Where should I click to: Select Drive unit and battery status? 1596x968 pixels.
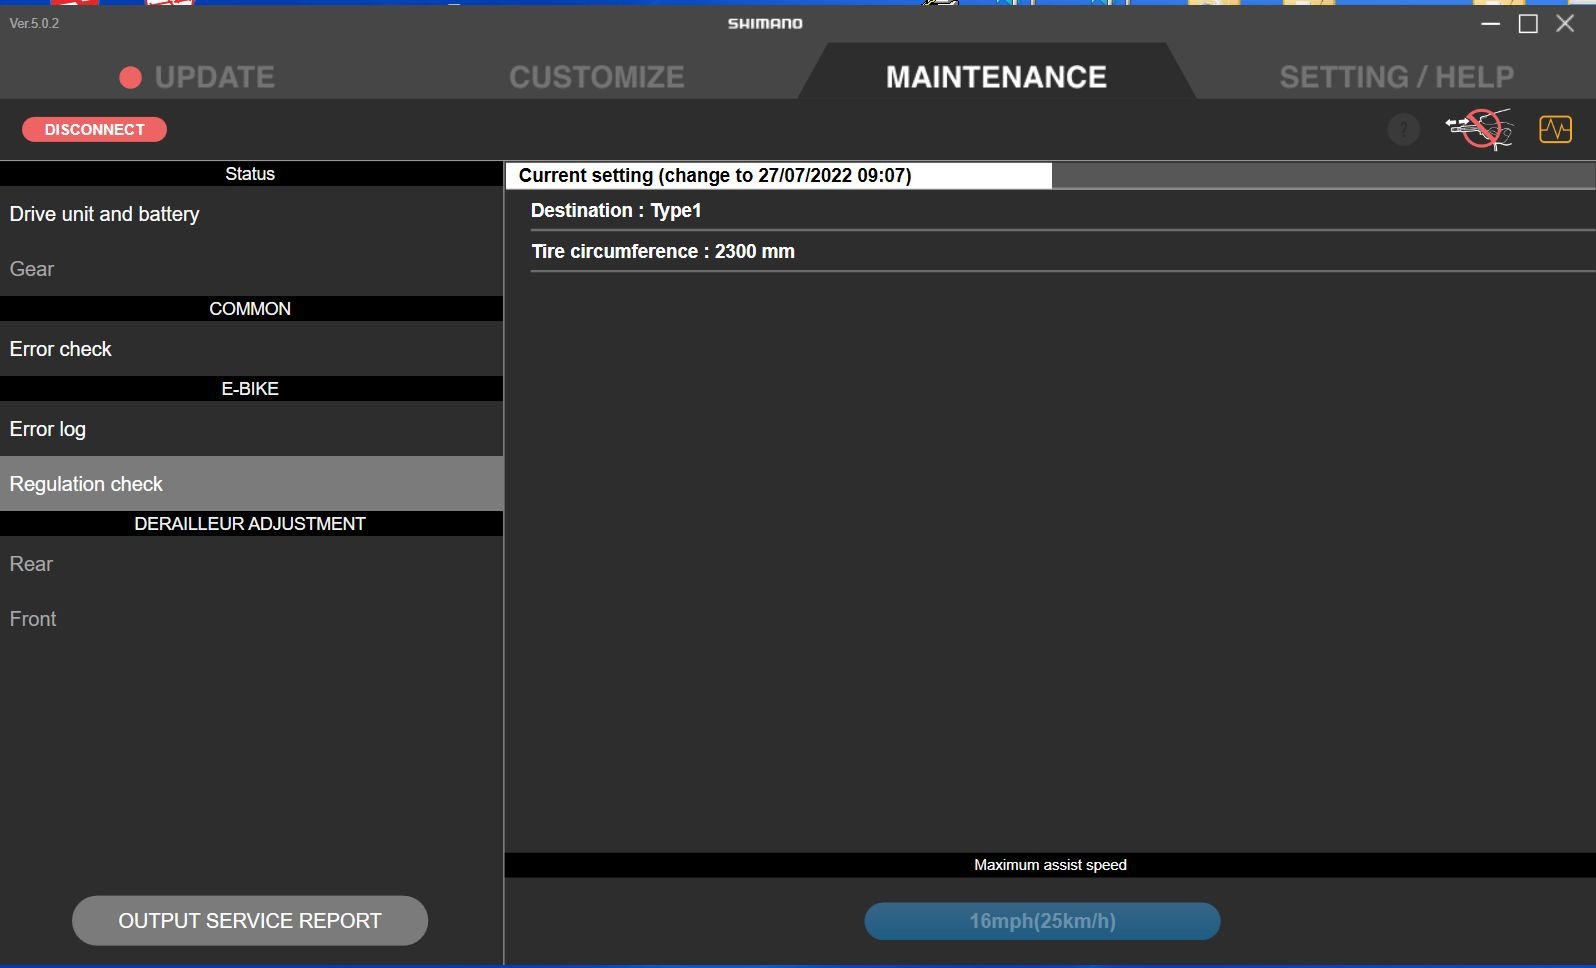(x=251, y=214)
